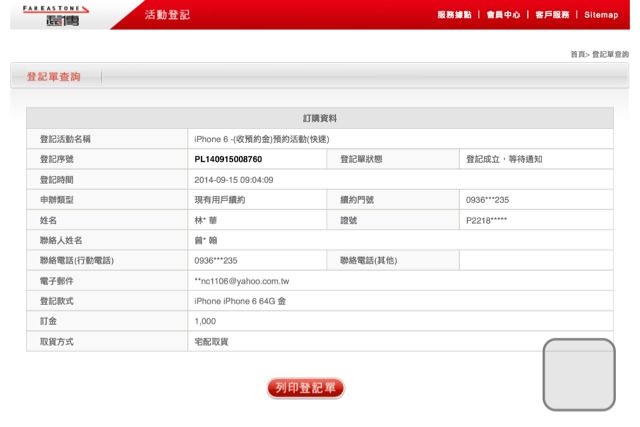Click the 聯絡人姓名 label
Viewport: 640px width, 427px height.
click(x=61, y=240)
